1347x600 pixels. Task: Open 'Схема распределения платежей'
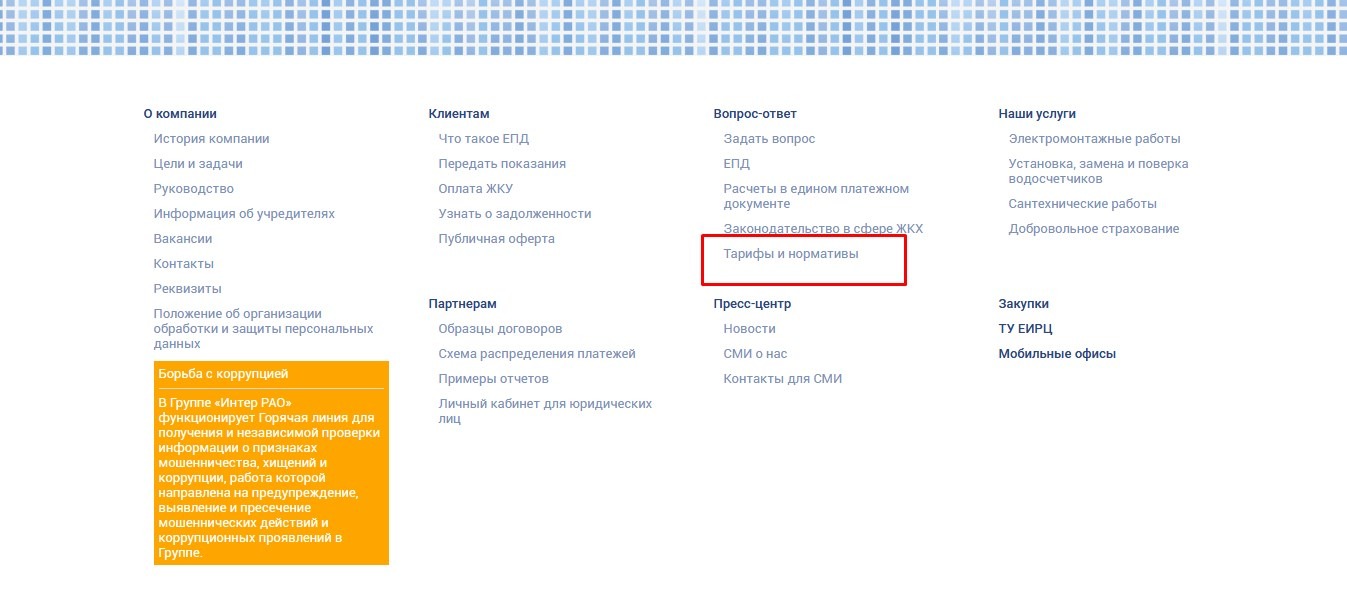(x=537, y=354)
